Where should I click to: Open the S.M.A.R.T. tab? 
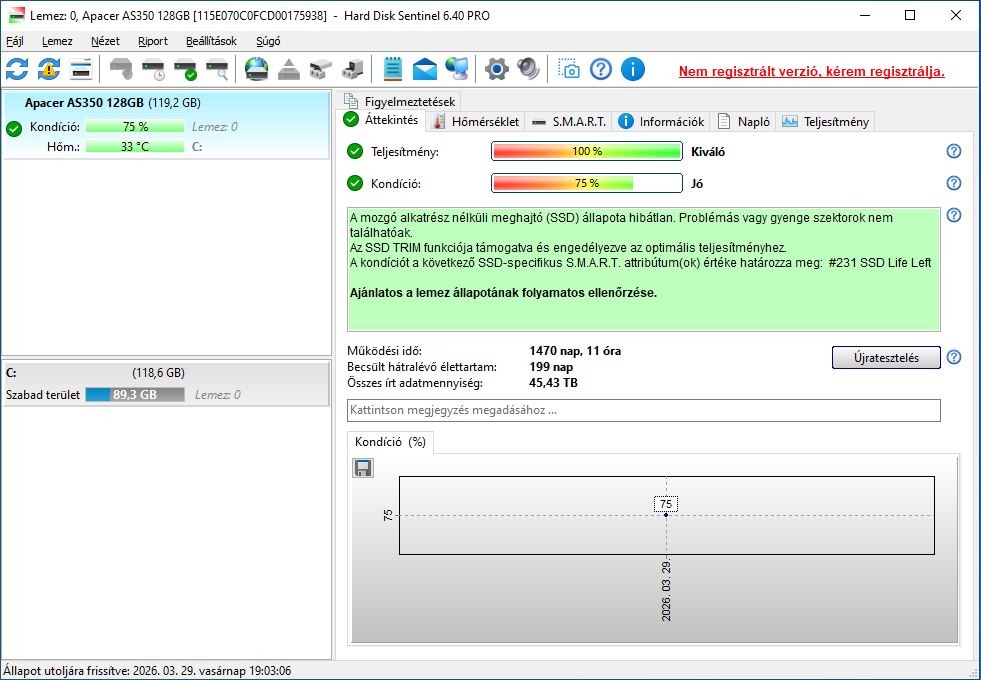569,122
